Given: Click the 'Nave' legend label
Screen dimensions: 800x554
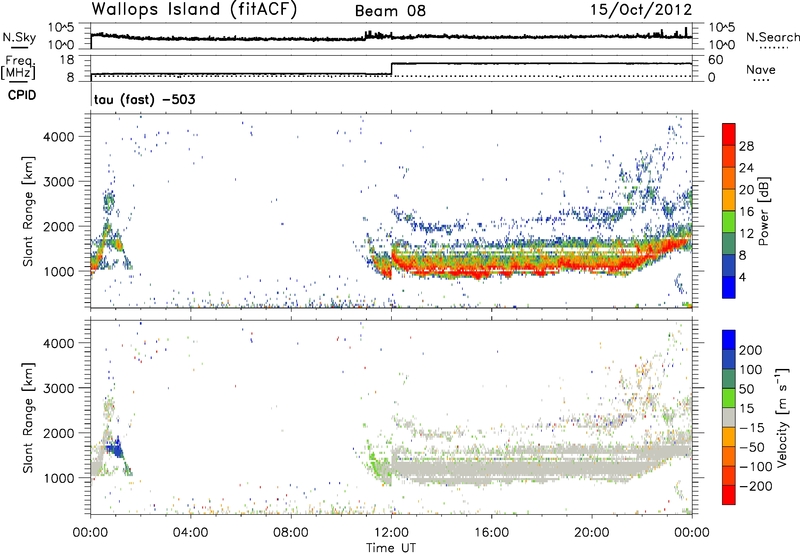Looking at the screenshot, I should click(760, 70).
